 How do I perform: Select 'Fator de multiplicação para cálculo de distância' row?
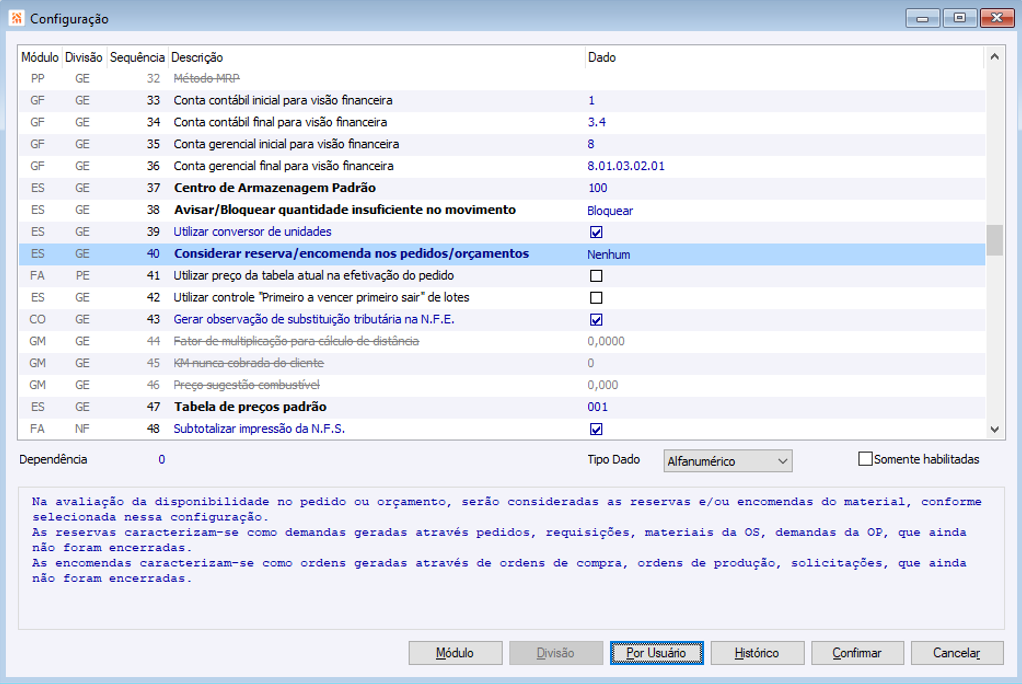pyautogui.click(x=502, y=341)
